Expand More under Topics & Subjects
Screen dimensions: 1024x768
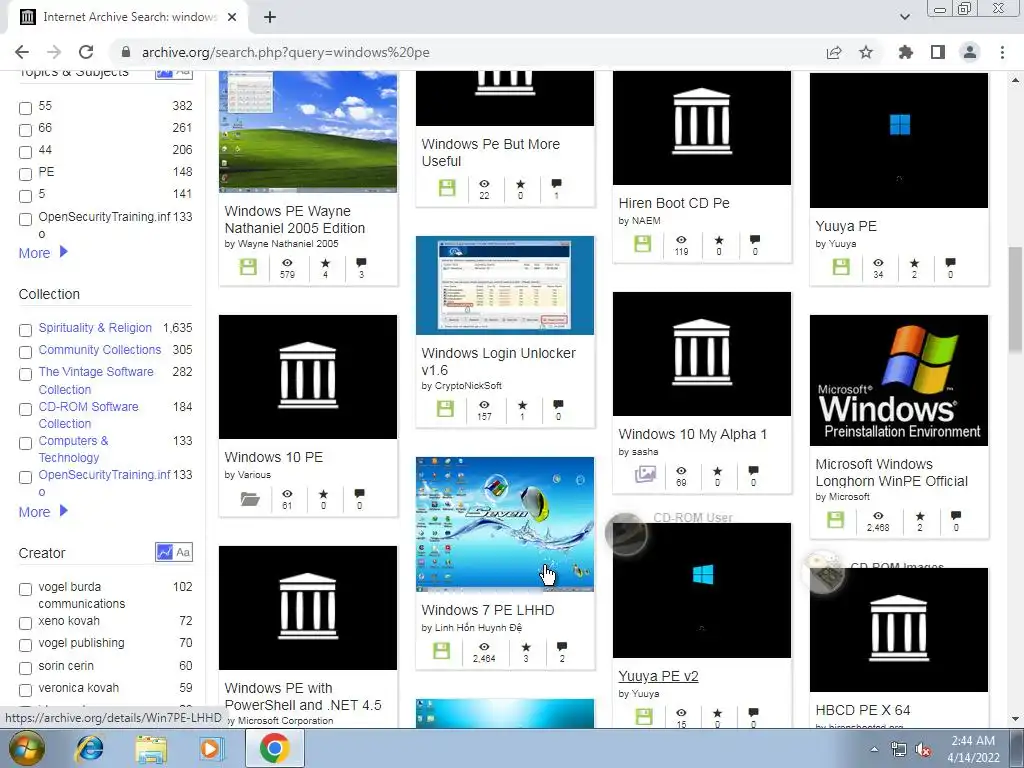point(43,253)
